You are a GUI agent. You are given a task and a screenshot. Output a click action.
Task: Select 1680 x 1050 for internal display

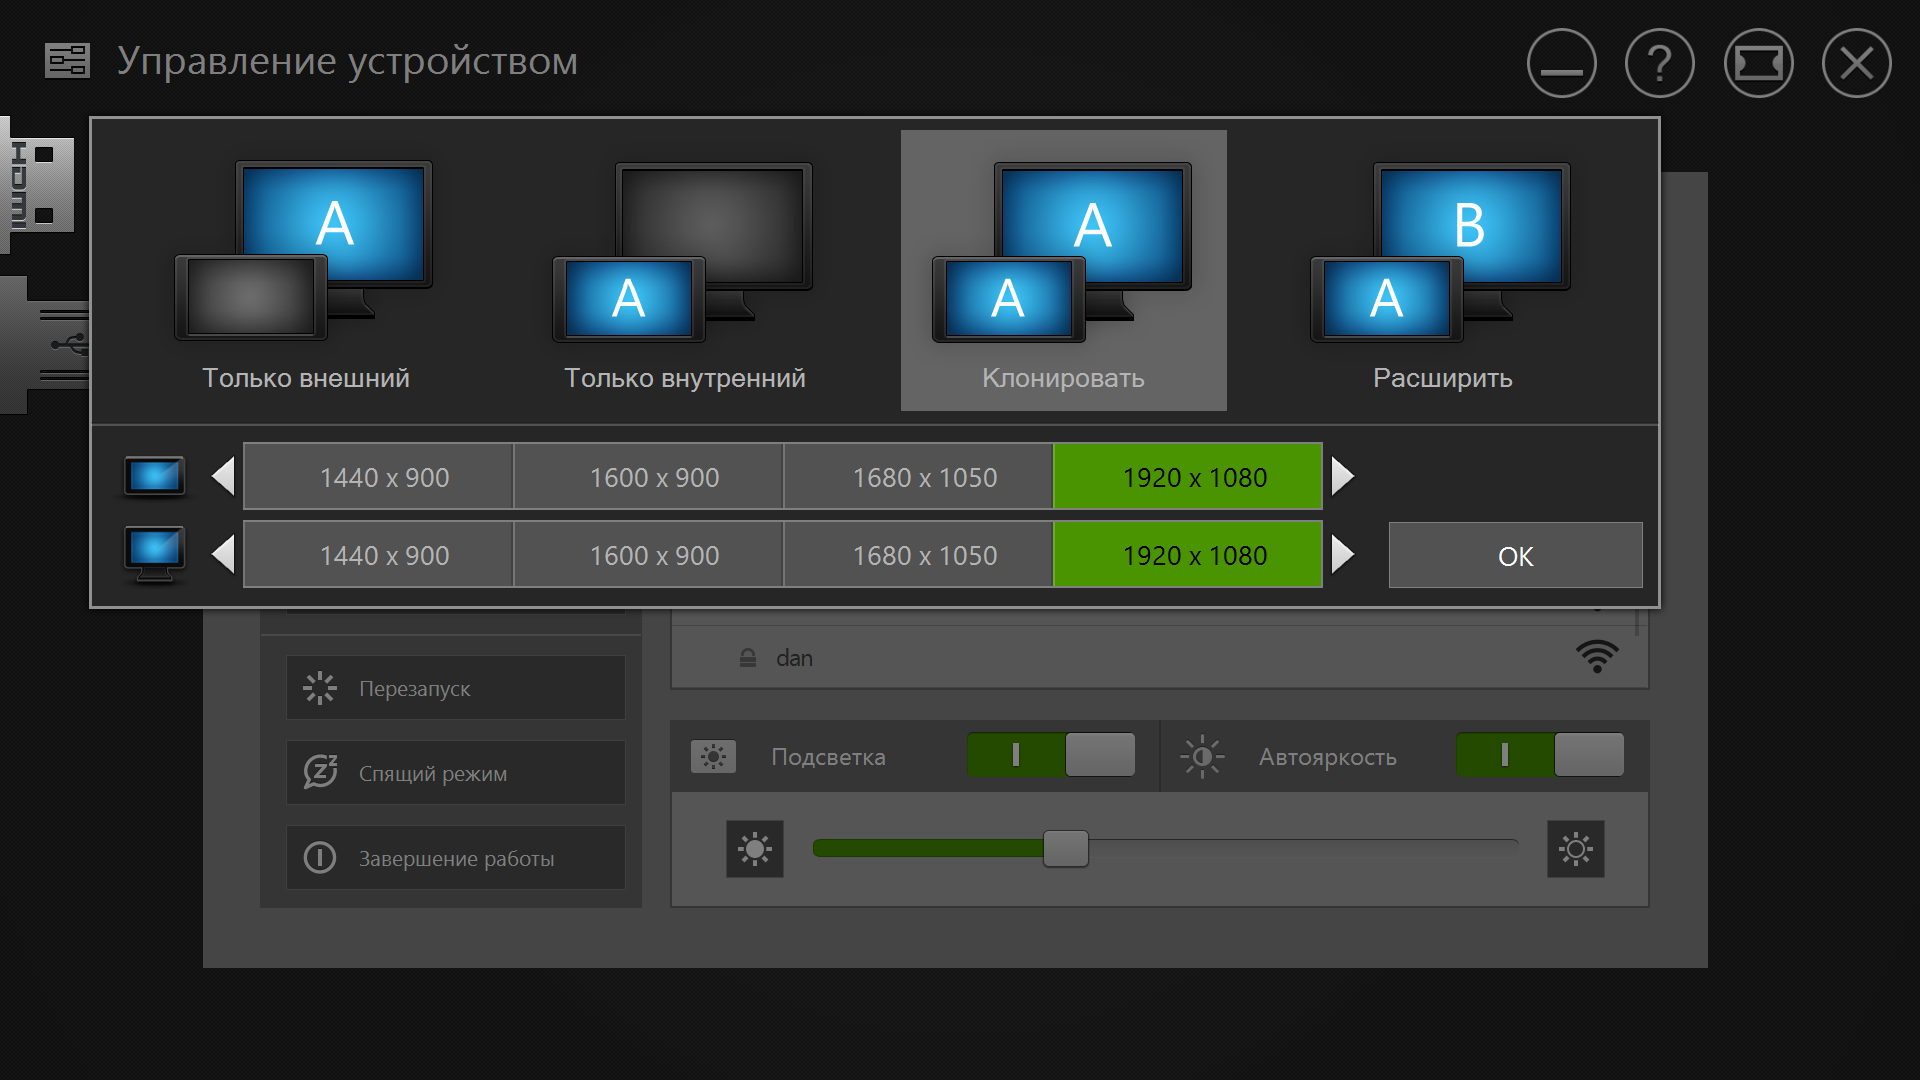[x=924, y=477]
